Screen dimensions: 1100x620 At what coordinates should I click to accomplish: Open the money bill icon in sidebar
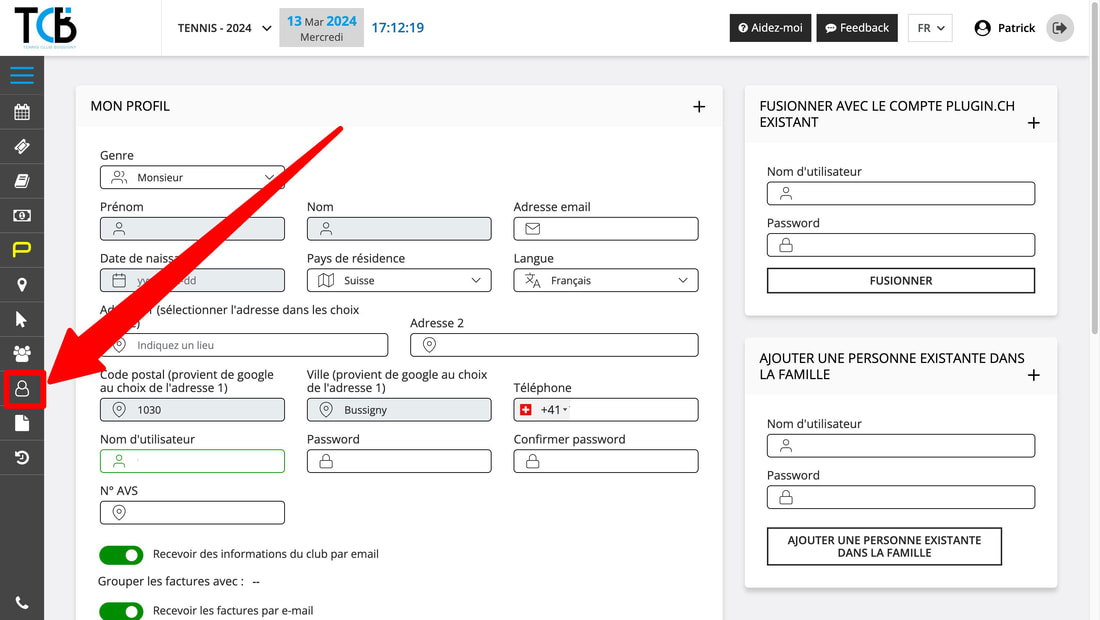(x=22, y=215)
